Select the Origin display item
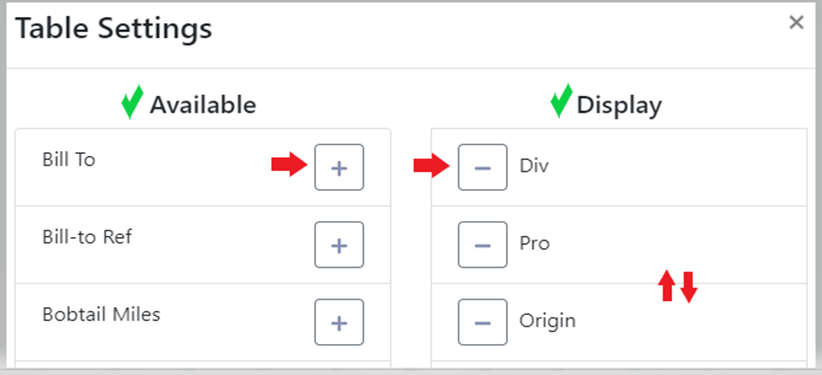 (x=547, y=321)
